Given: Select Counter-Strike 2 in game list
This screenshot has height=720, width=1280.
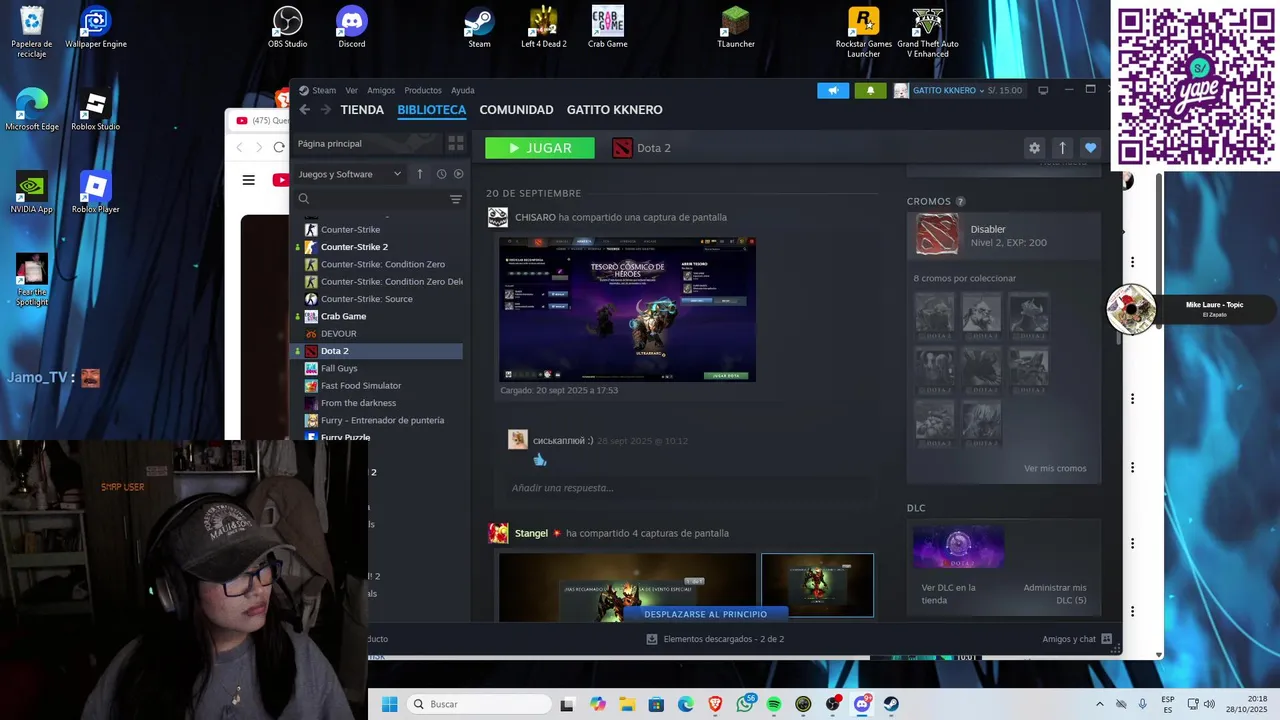Looking at the screenshot, I should click(354, 247).
